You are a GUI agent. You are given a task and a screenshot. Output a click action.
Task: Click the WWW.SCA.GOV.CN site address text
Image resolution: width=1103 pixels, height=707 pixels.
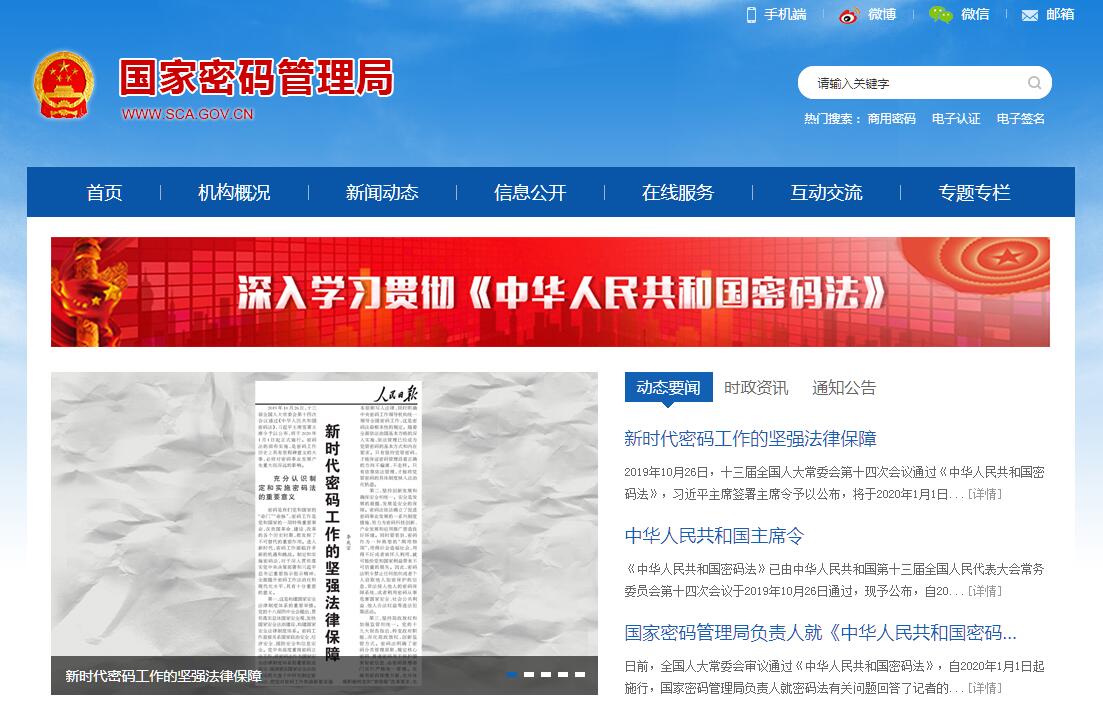click(187, 114)
